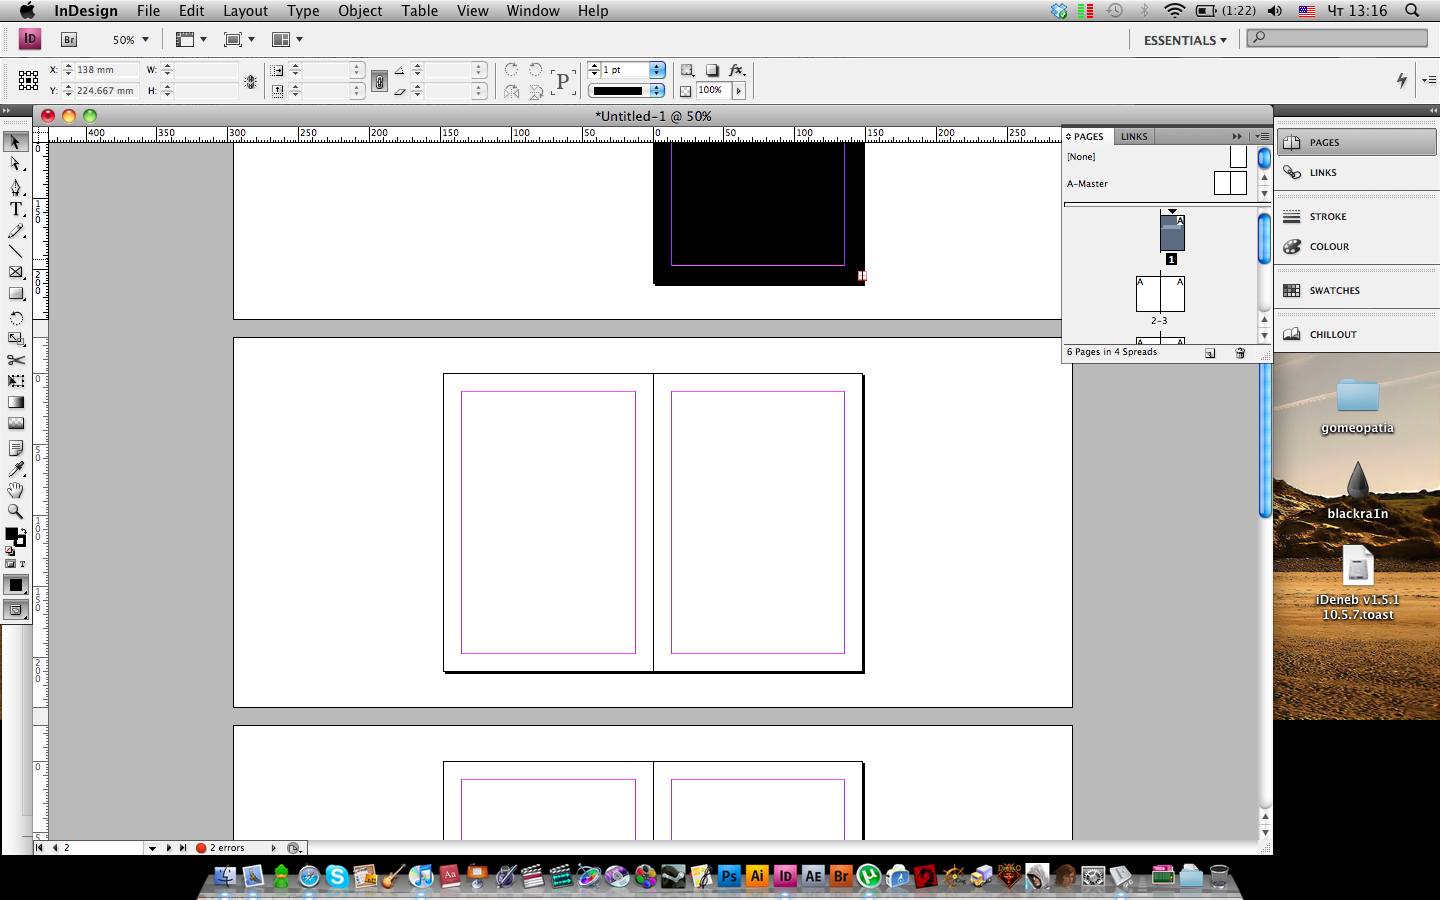Open the CHILLOUT panel button
Viewport: 1440px width, 900px height.
pos(1357,334)
